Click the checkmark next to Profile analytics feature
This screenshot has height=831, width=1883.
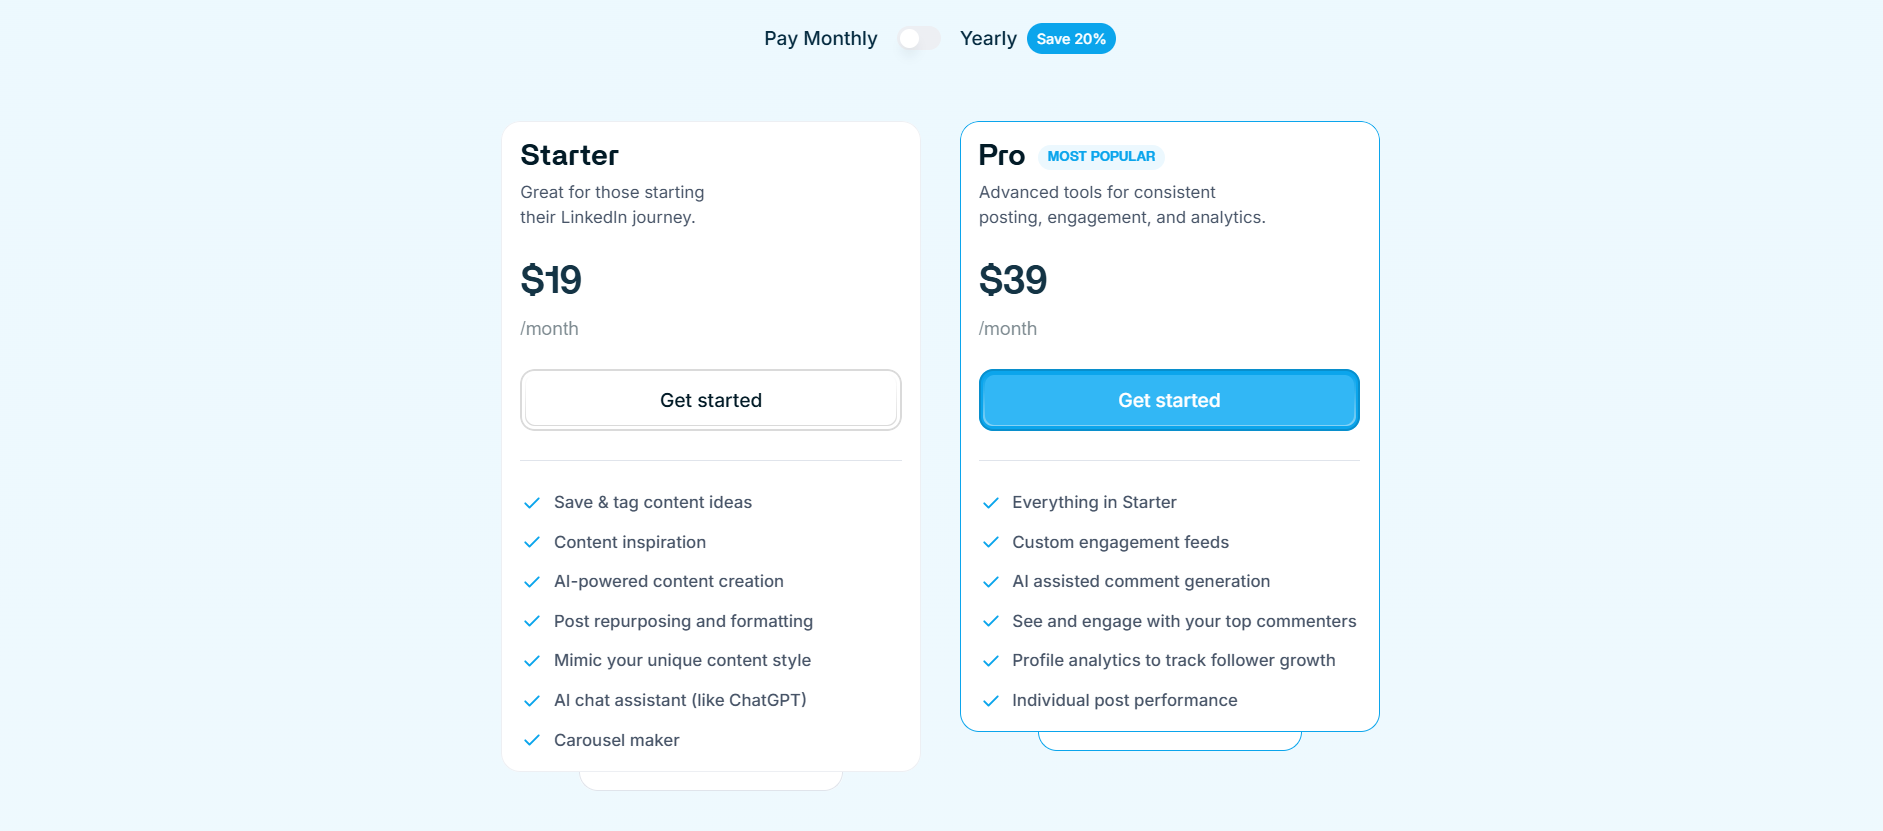pos(990,660)
